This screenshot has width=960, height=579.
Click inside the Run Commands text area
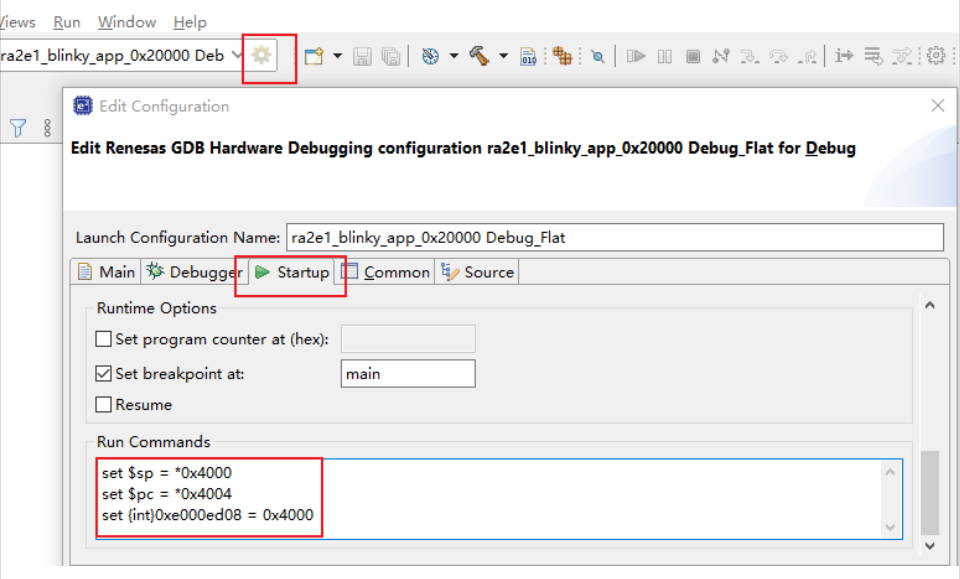[x=499, y=499]
